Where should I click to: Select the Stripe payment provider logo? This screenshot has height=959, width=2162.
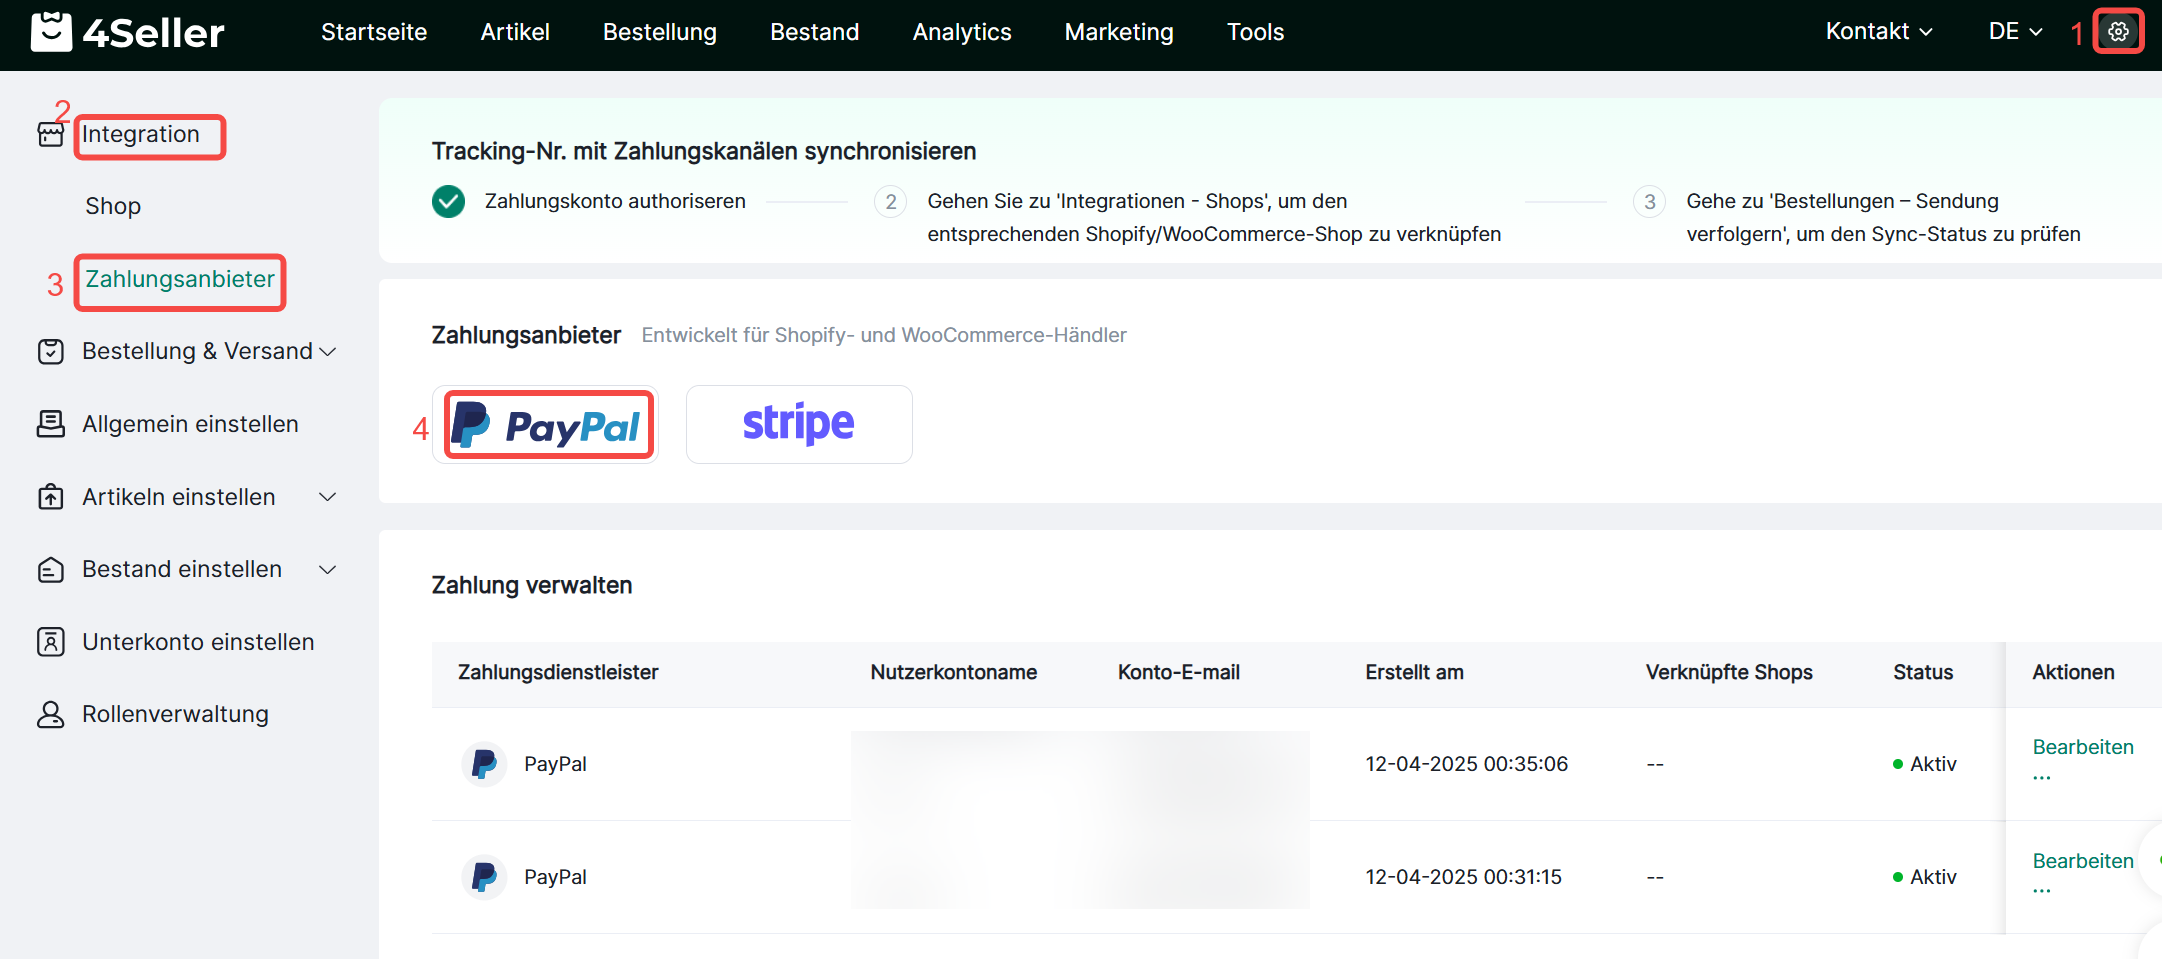tap(798, 425)
